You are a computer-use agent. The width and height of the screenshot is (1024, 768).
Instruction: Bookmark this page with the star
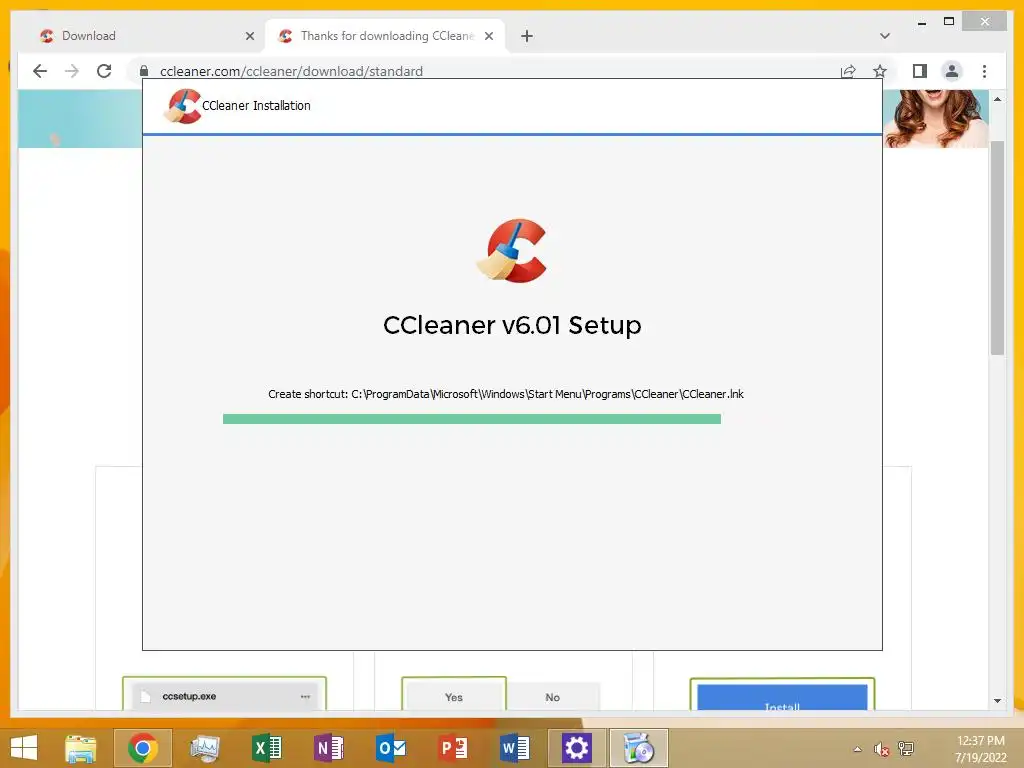tap(880, 71)
